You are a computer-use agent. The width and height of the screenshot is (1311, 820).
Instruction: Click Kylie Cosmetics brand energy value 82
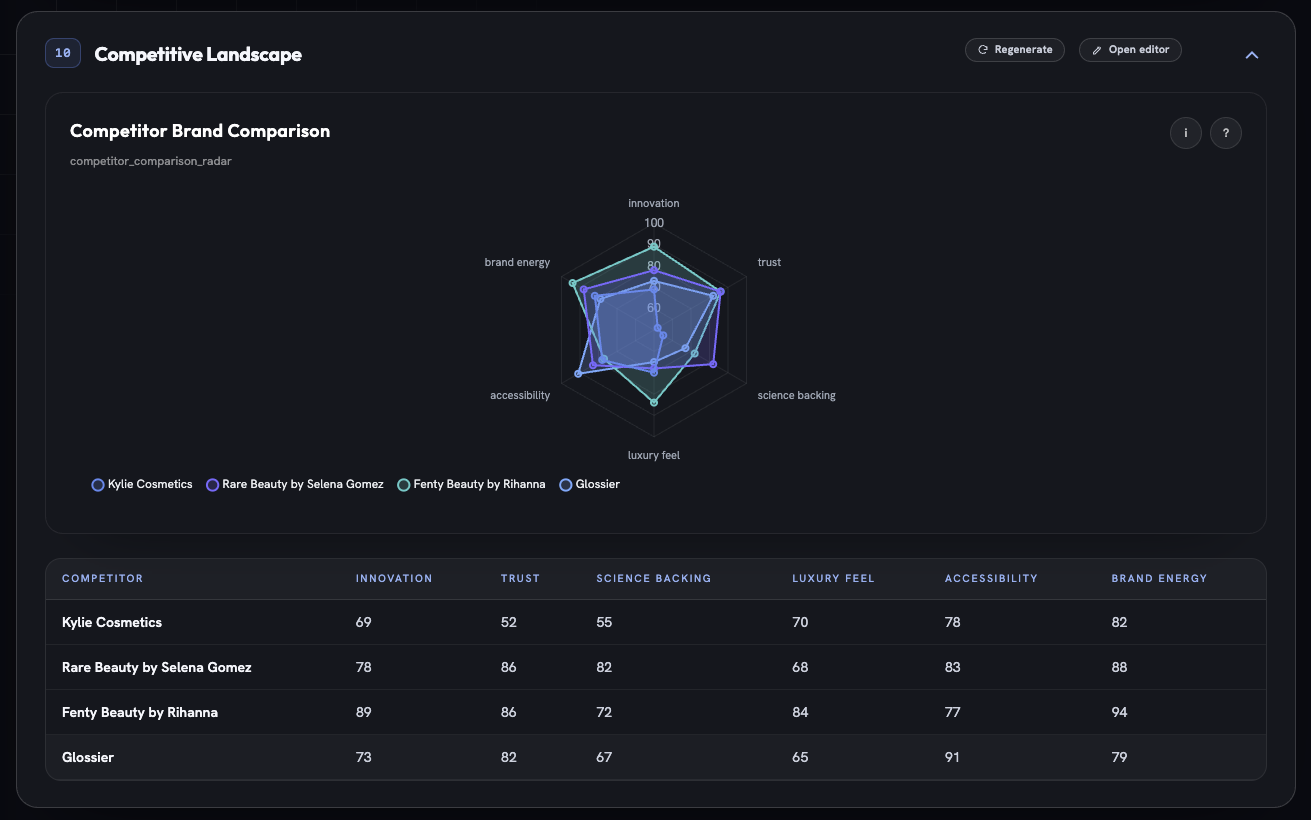[x=1119, y=622]
